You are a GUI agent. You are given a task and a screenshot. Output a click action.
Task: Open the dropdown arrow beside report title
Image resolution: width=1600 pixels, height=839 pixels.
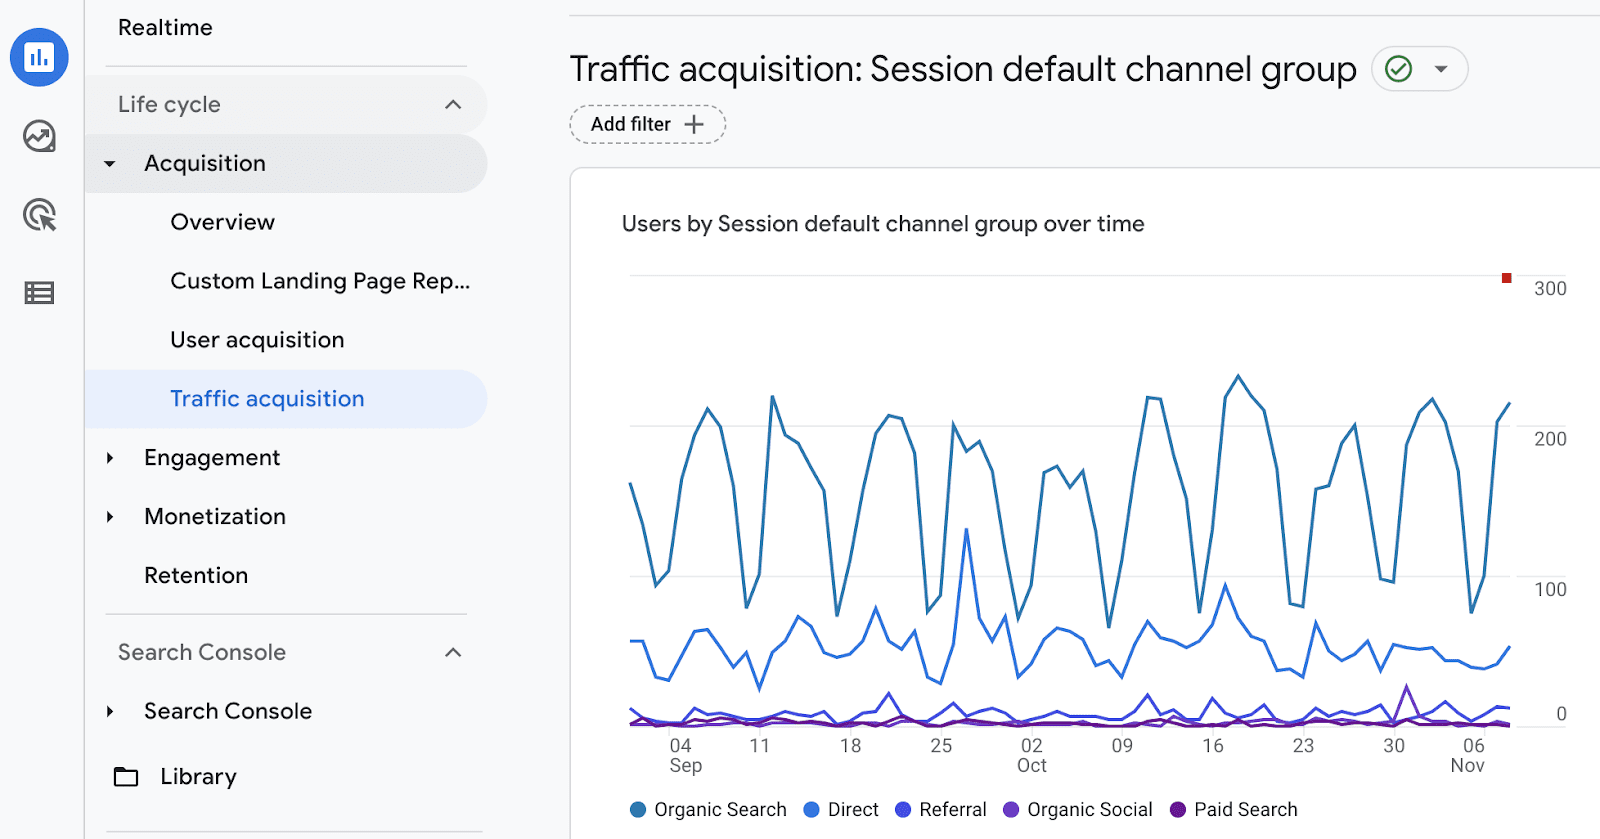(1441, 69)
